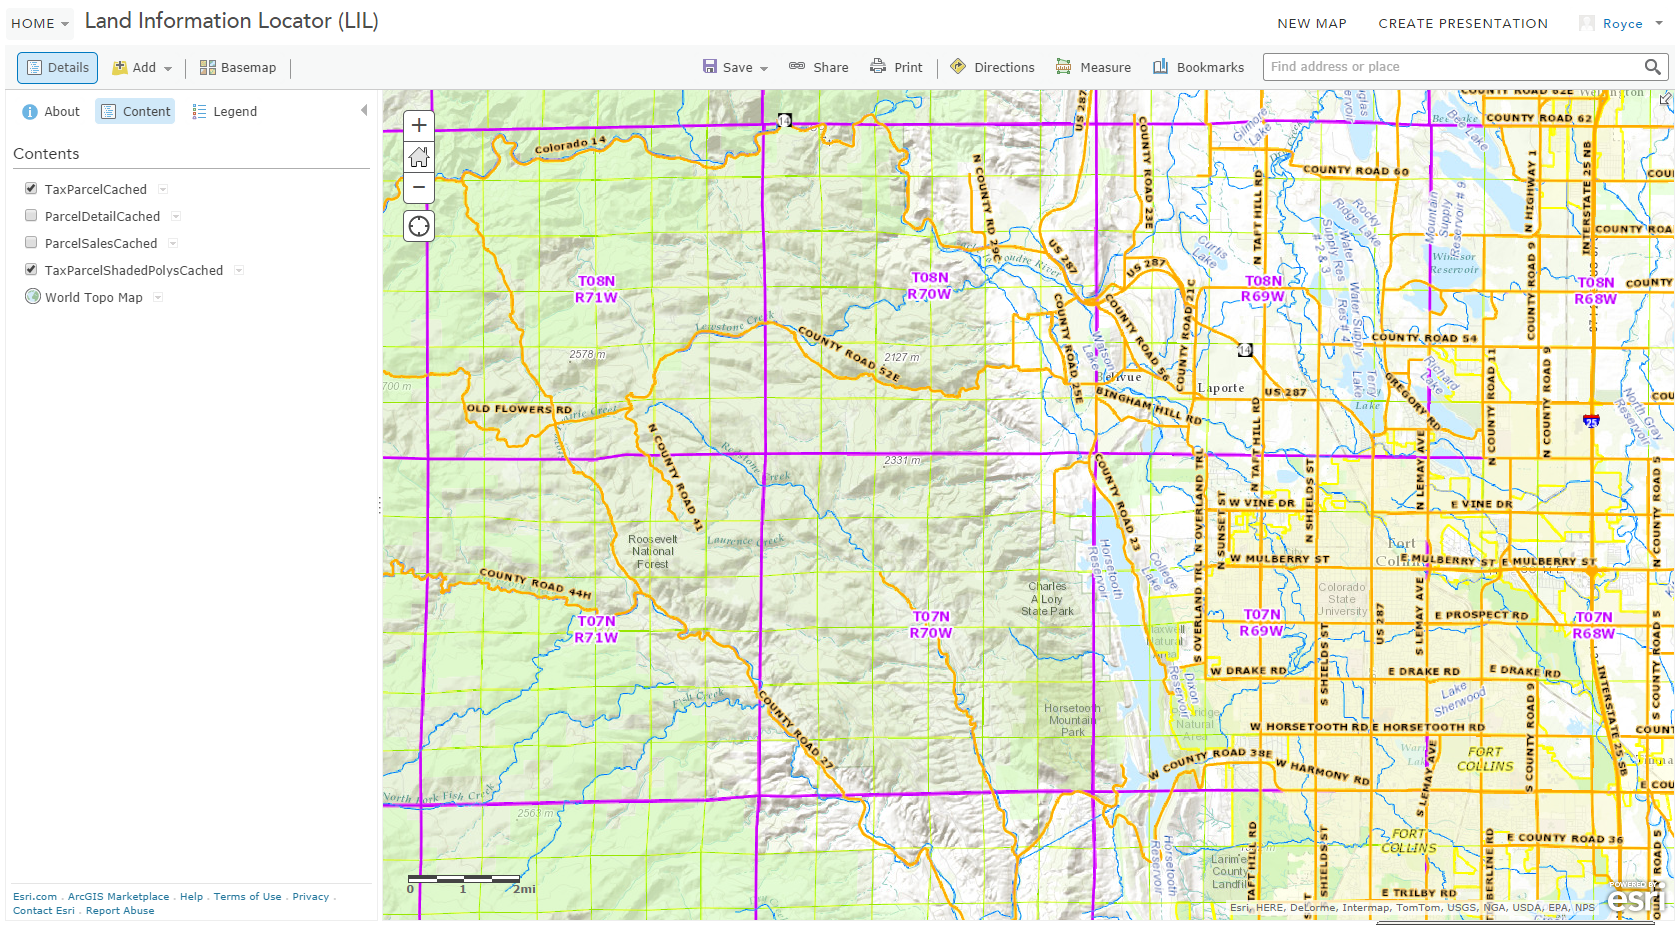Click the Roosevelt National Forest label
Viewport: 1680px width, 925px height.
[652, 551]
